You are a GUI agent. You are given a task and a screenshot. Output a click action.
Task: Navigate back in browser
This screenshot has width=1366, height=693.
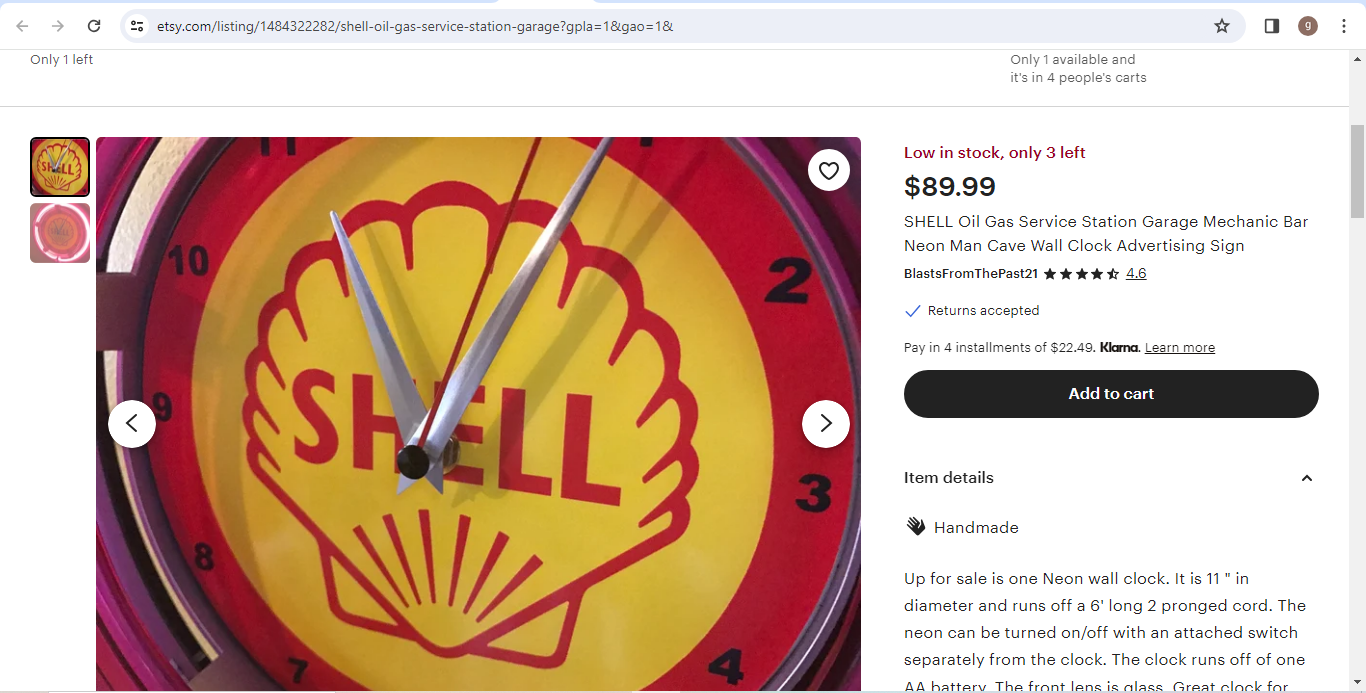(x=22, y=26)
